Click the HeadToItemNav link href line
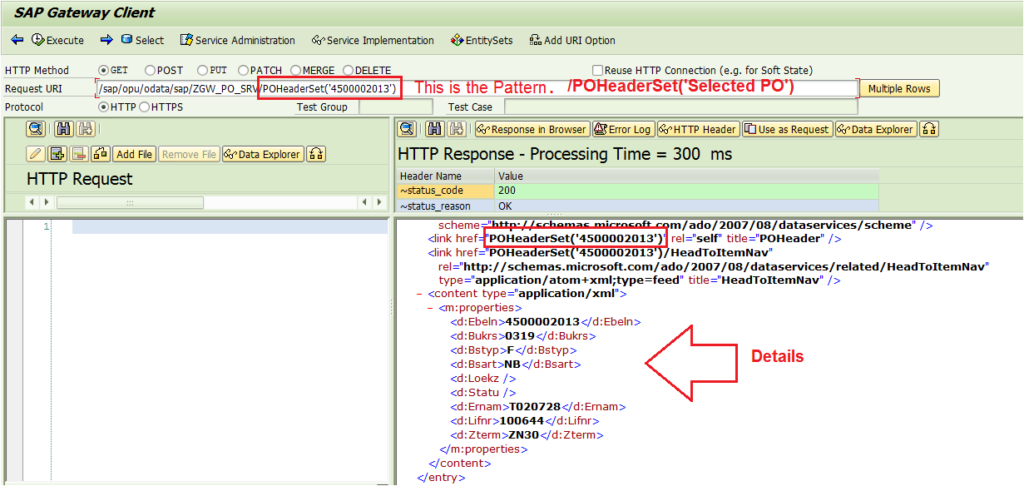Screen dimensions: 1024x486 pos(600,252)
